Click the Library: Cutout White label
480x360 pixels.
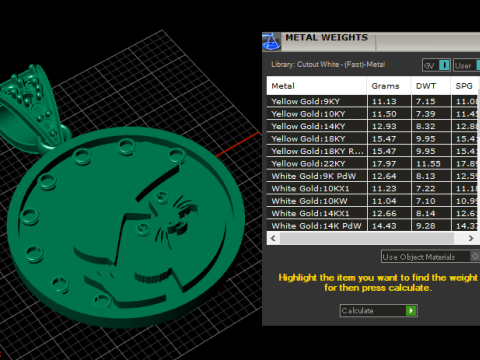pos(328,65)
